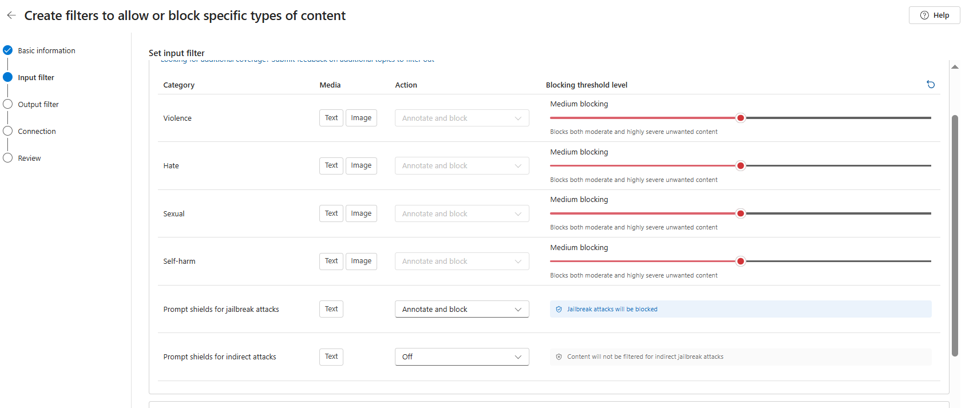Viewport: 963px width, 408px height.
Task: Expand the Violence action dropdown
Action: pos(461,118)
